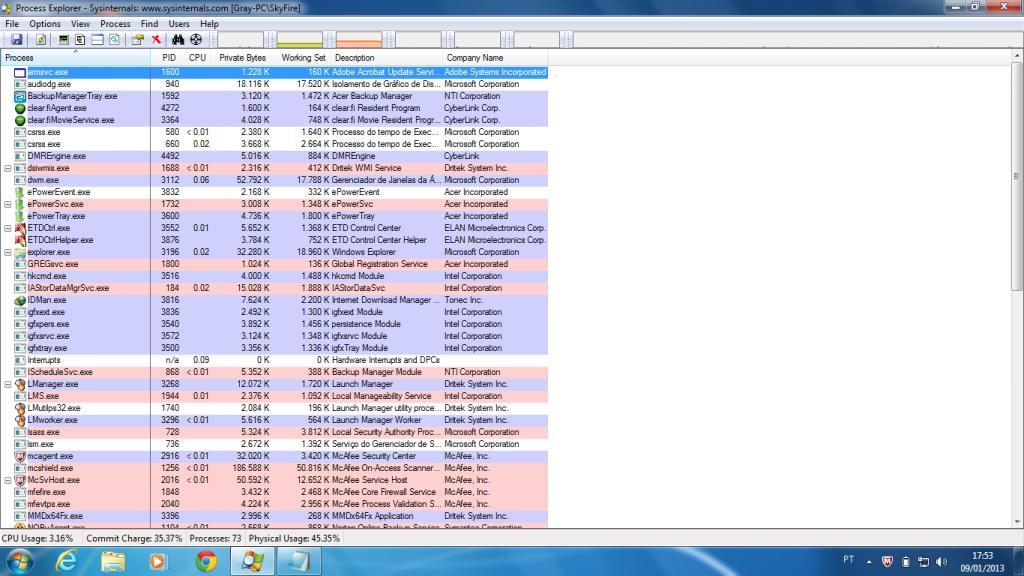Click the mcagent.exe McAfee shield icon

[x=20, y=456]
